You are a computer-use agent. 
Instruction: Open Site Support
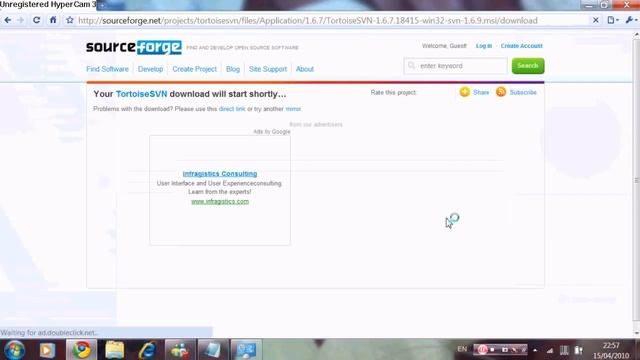pos(268,69)
